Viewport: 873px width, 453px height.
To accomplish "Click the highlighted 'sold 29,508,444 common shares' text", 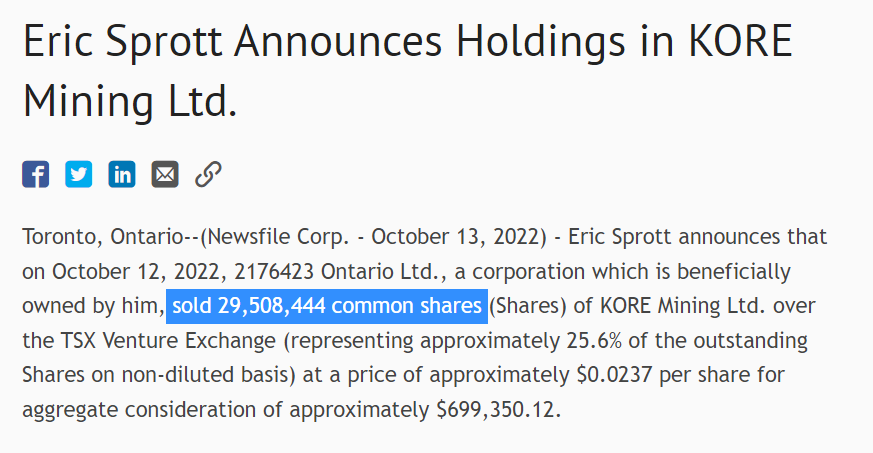I will 328,306.
